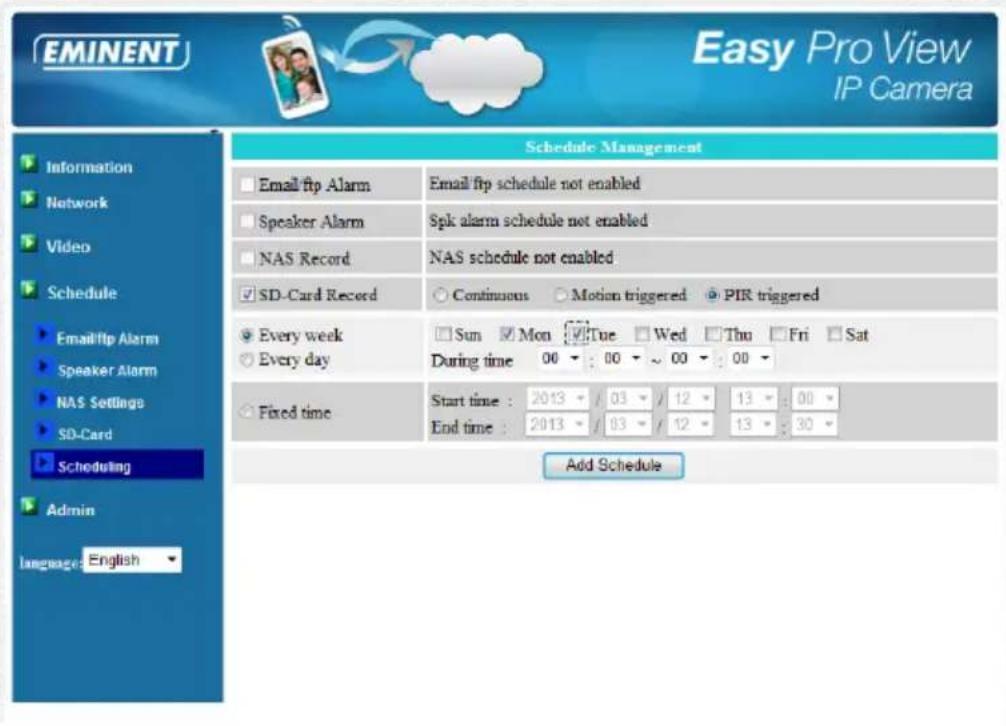The image size is (1006, 726).
Task: Go to Speaker Alarm settings in sidebar
Action: 107,371
